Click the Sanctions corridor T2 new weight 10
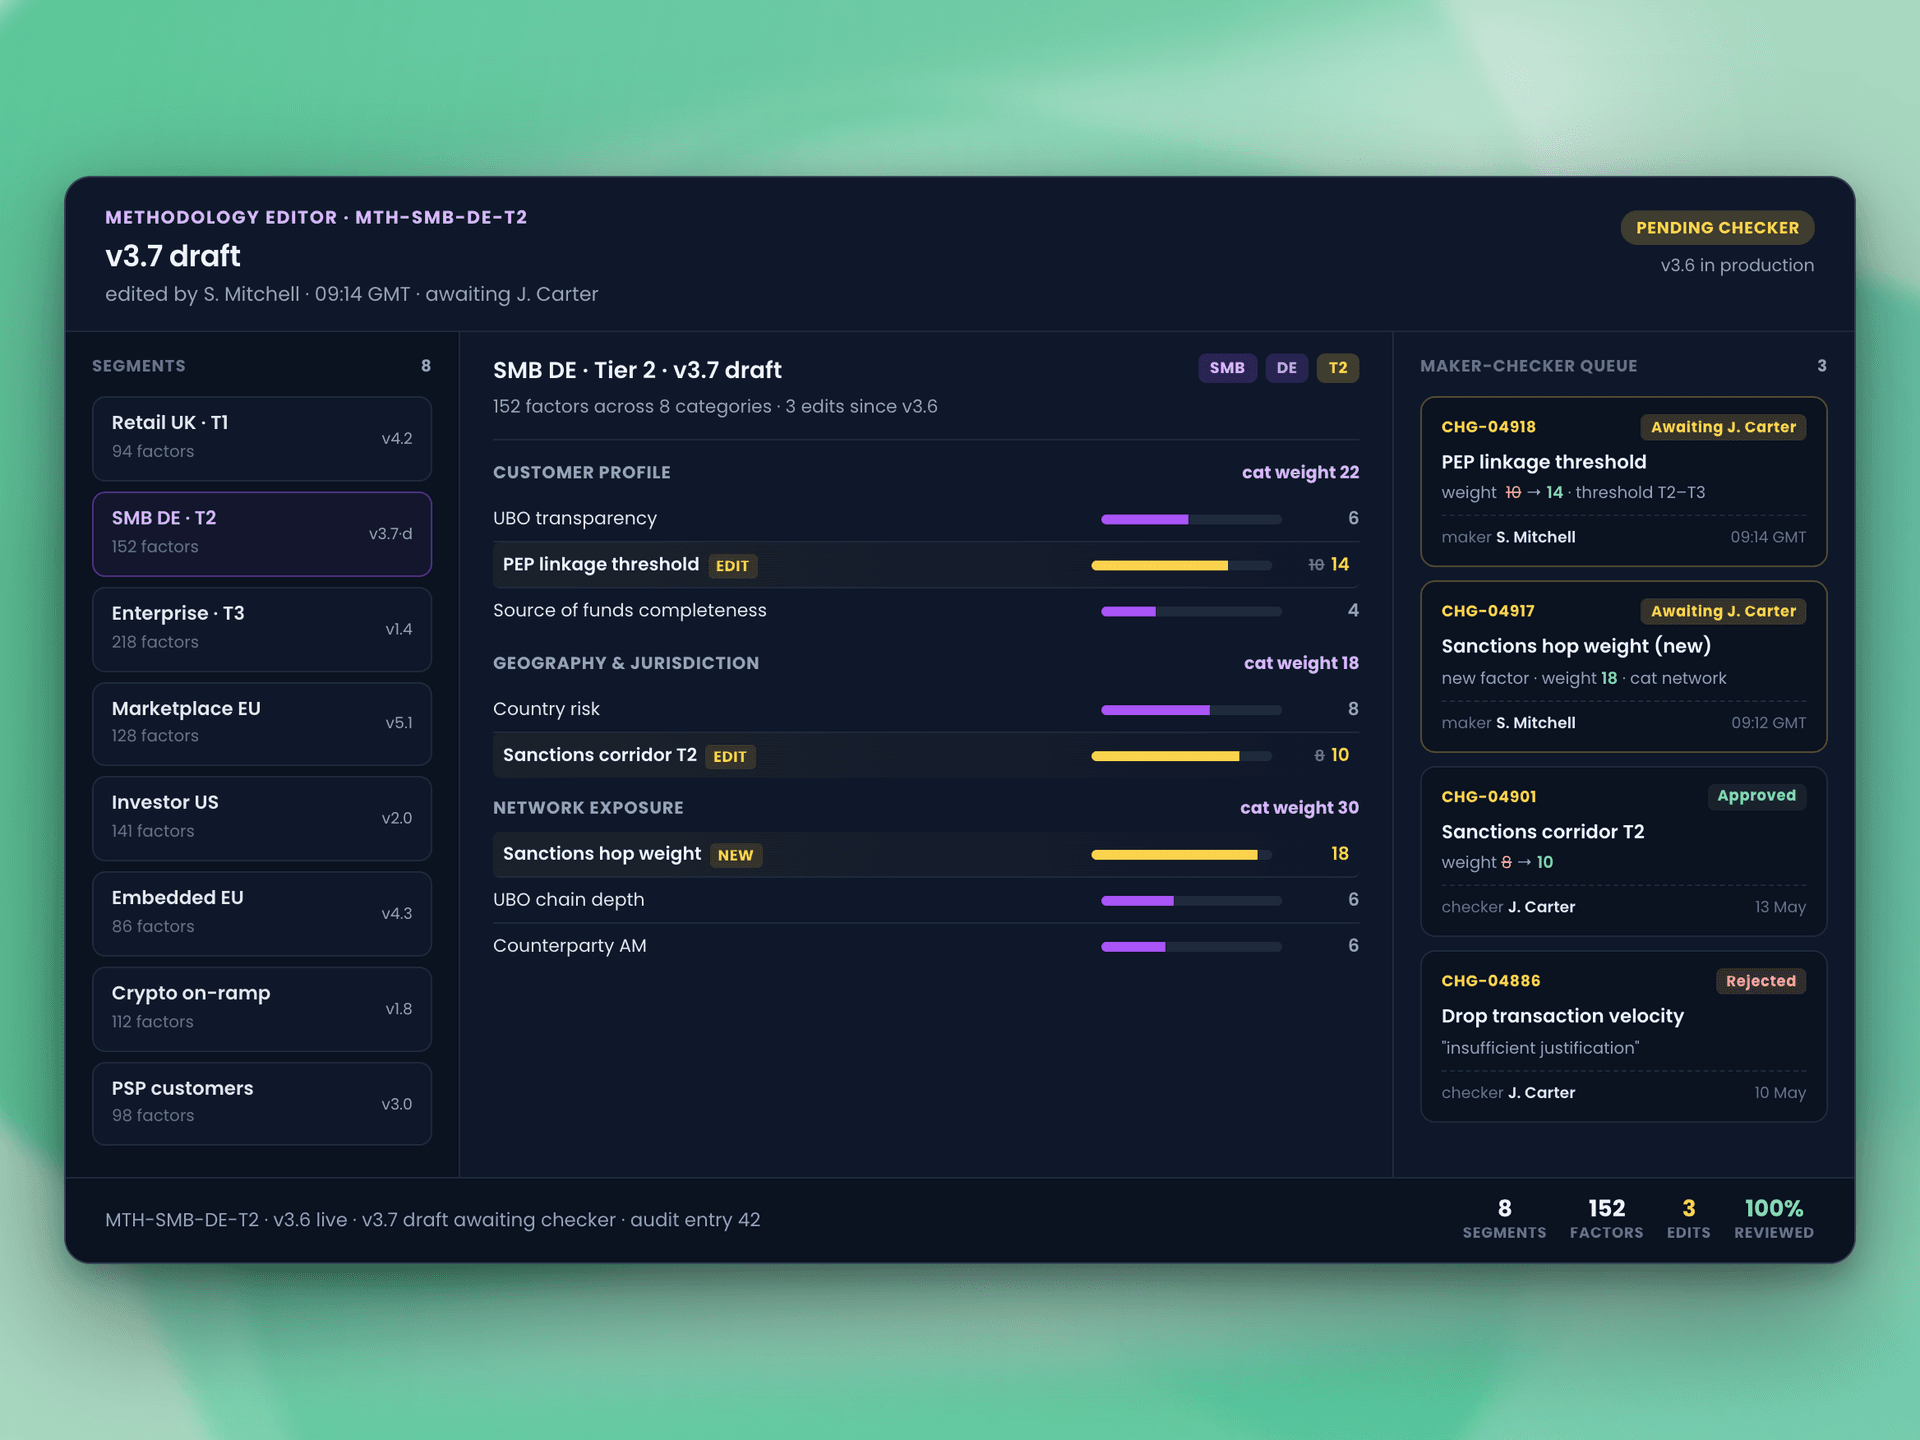 (x=1340, y=755)
